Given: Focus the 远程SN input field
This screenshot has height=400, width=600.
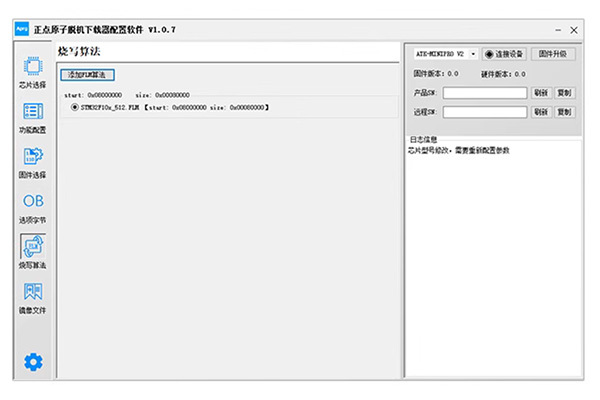Looking at the screenshot, I should tap(485, 112).
